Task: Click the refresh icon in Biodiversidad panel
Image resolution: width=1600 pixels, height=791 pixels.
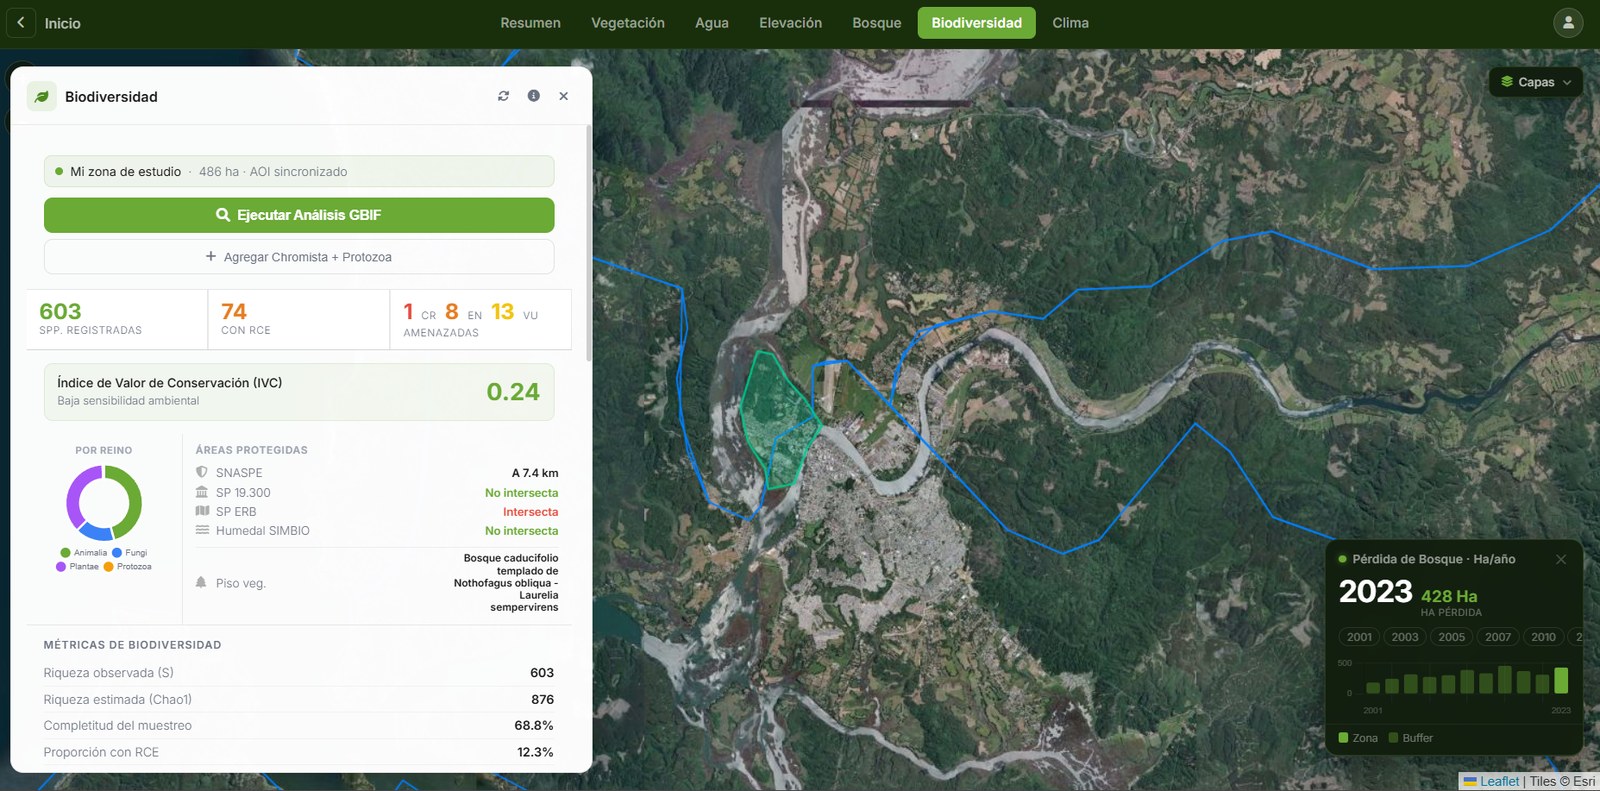Action: (503, 96)
